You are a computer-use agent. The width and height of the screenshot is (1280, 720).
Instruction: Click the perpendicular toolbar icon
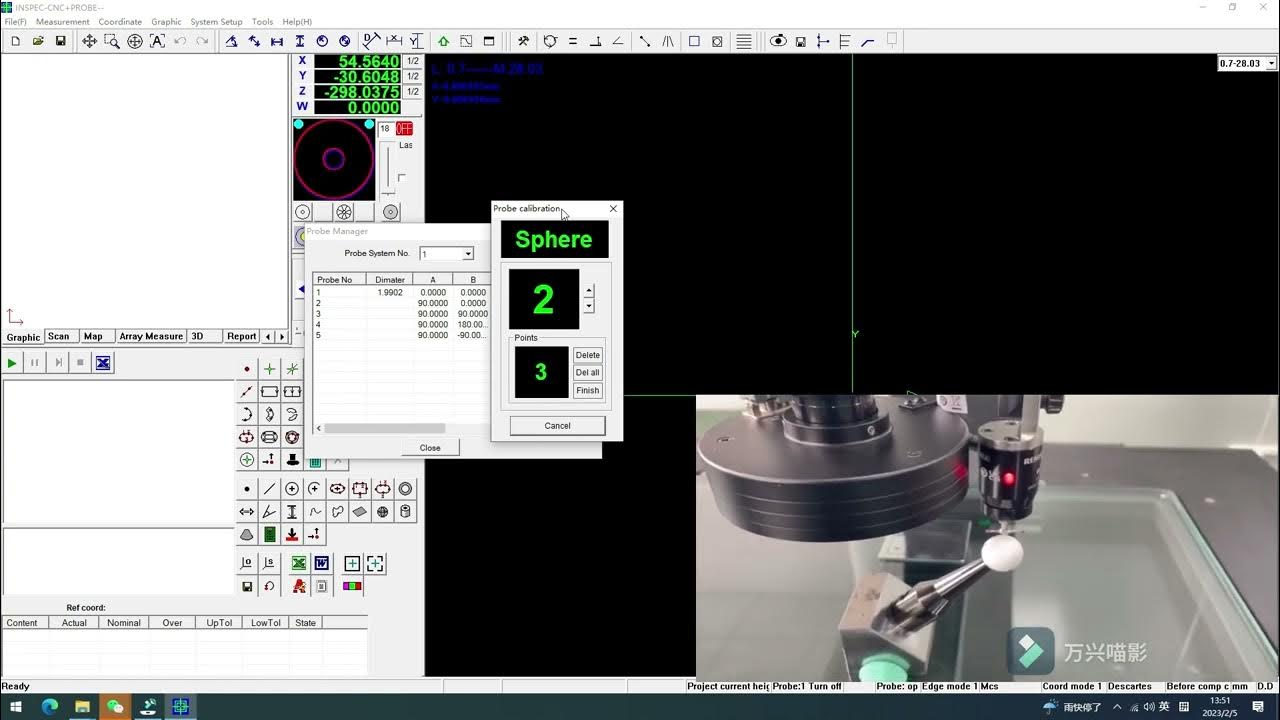[596, 41]
